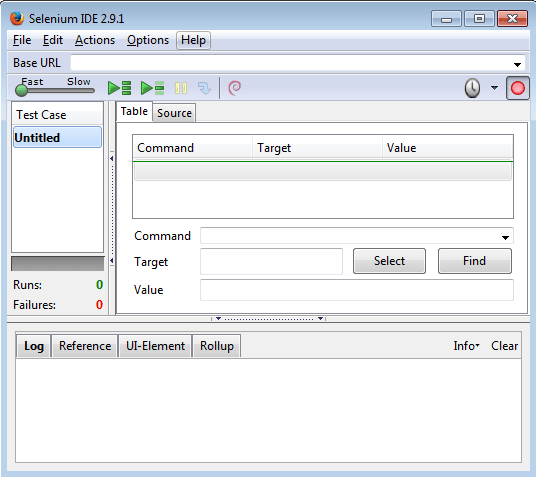The width and height of the screenshot is (536, 477).
Task: Set speed to the Slow end of the slider track
Action: tap(92, 91)
